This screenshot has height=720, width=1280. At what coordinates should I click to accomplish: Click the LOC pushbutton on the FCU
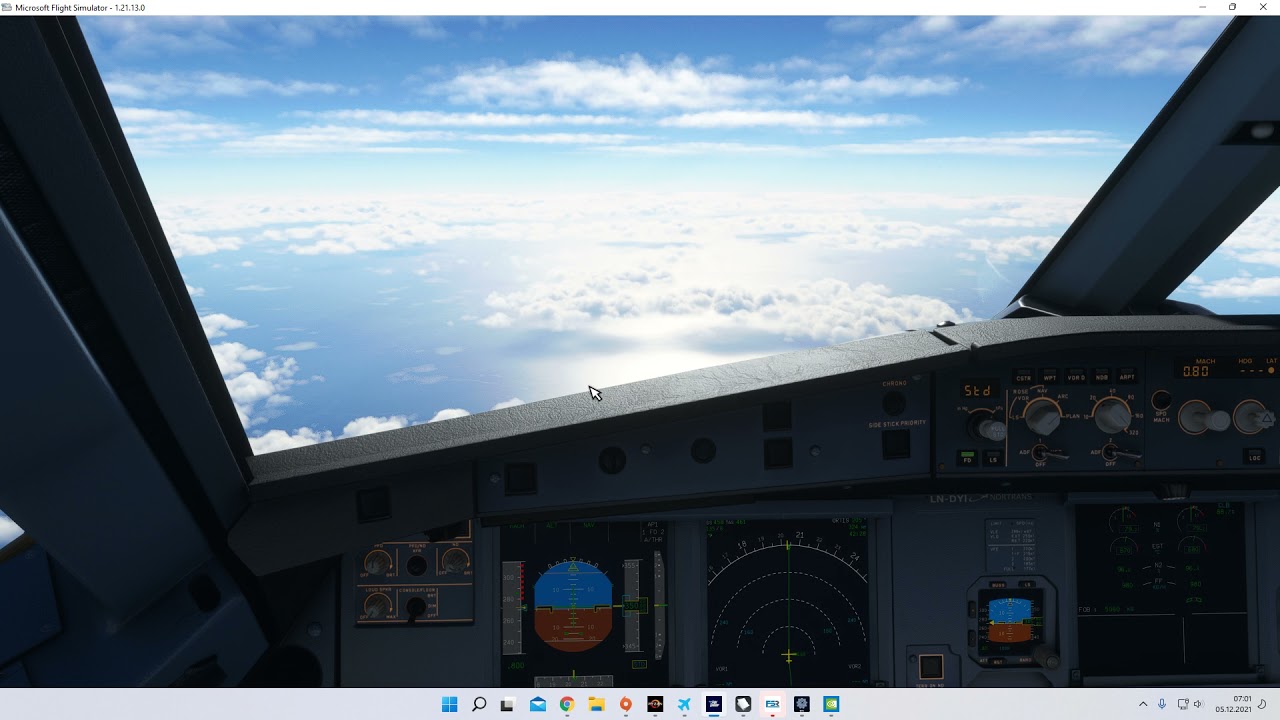(1255, 456)
